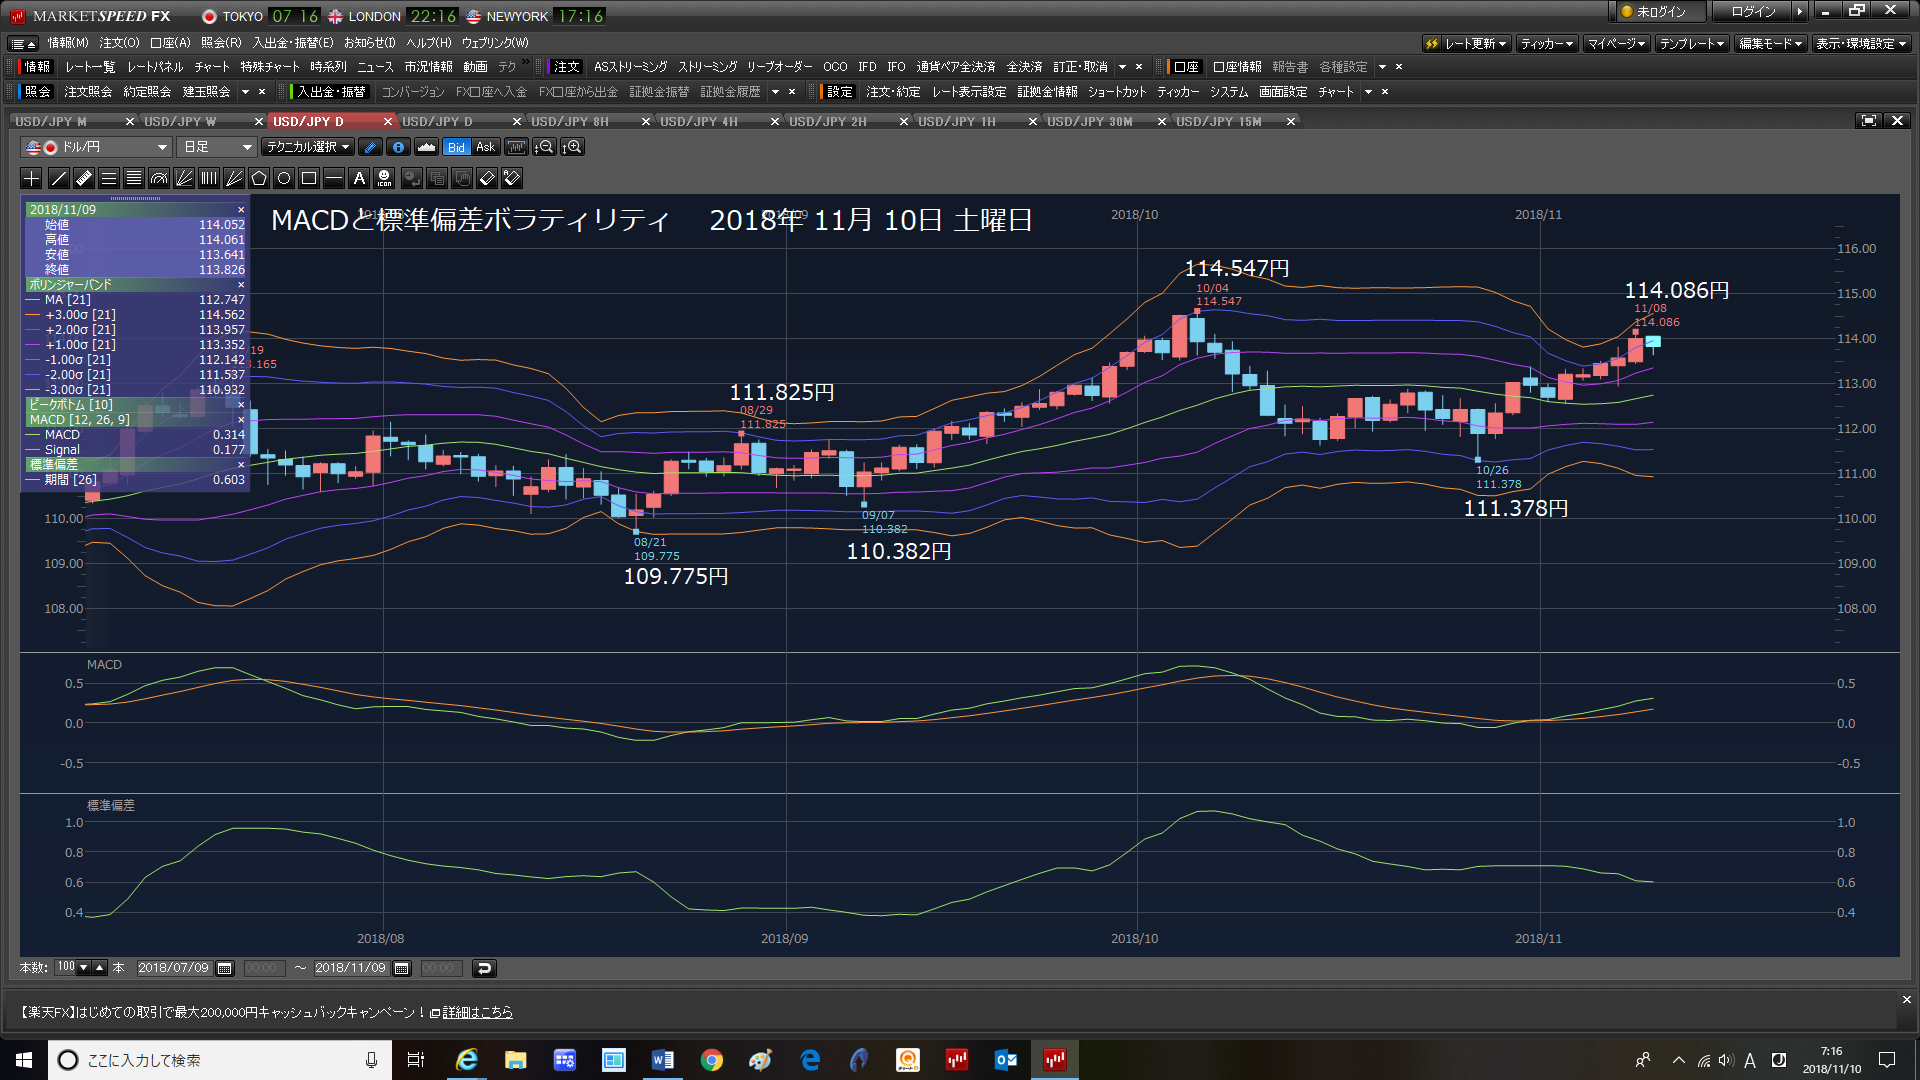Open the マイページ dropdown

pyautogui.click(x=1616, y=43)
